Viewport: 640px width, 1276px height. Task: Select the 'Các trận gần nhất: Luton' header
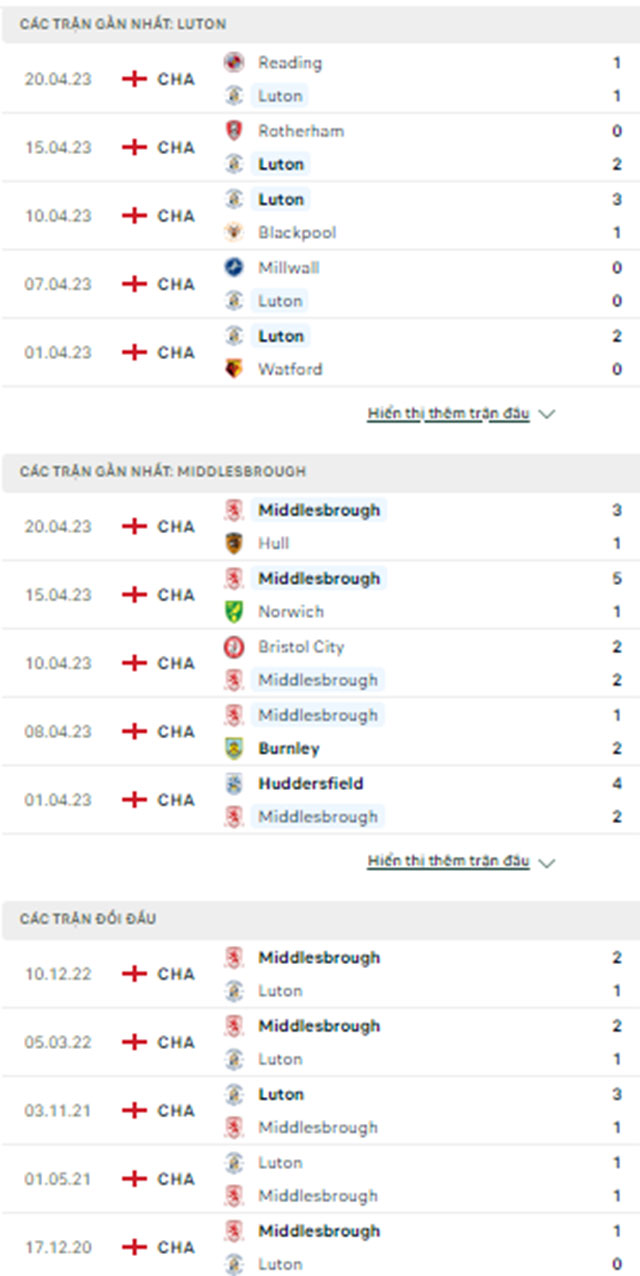[320, 23]
